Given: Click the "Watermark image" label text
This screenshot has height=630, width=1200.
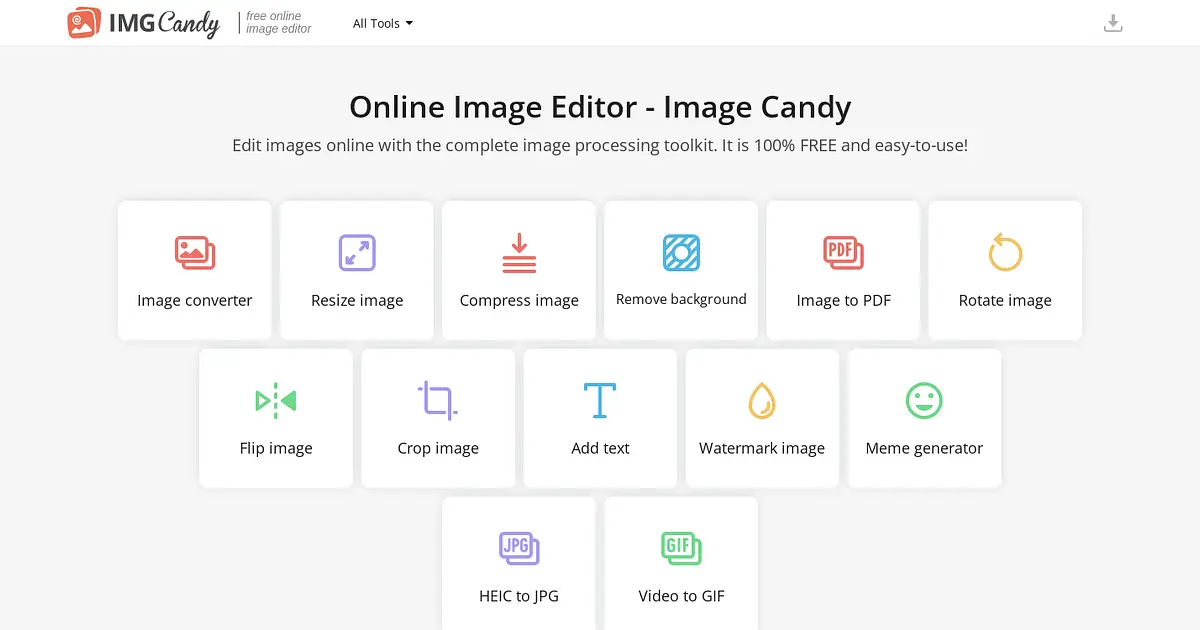Looking at the screenshot, I should pyautogui.click(x=762, y=448).
